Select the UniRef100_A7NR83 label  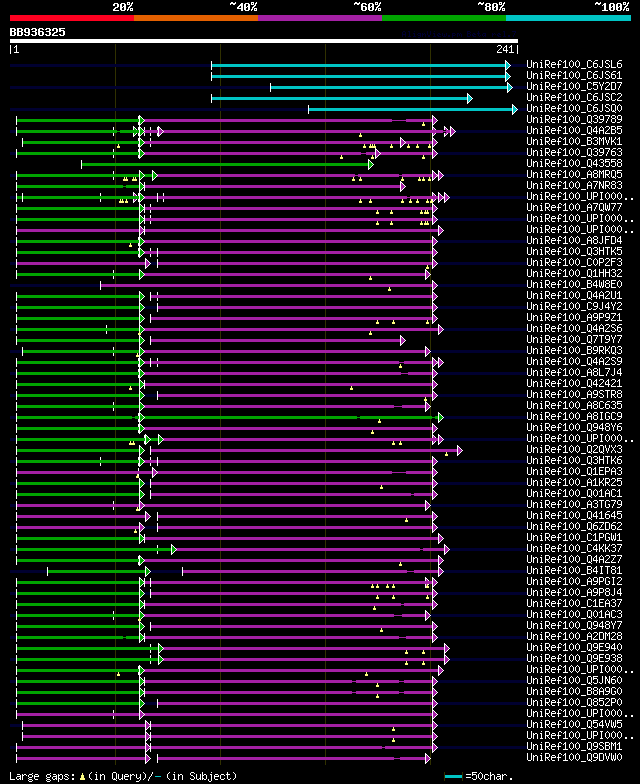574,186
